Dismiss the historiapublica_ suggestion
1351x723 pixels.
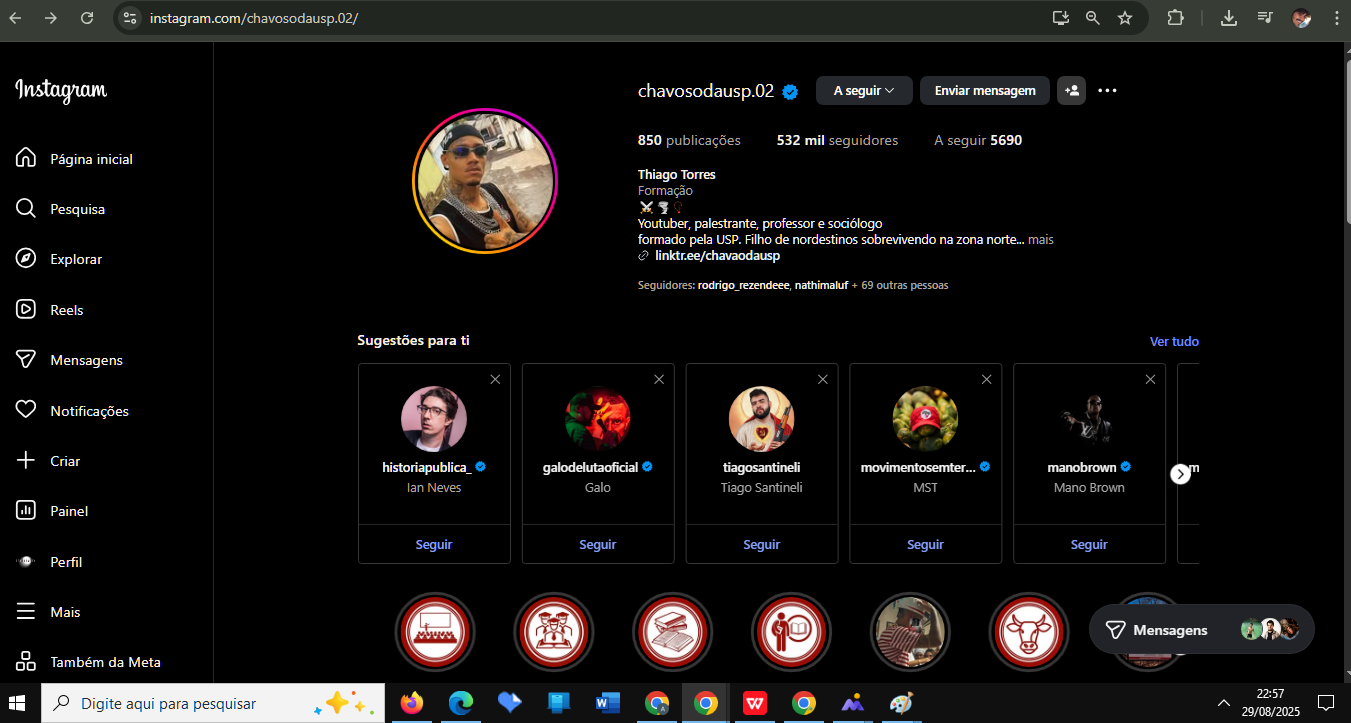[x=495, y=379]
